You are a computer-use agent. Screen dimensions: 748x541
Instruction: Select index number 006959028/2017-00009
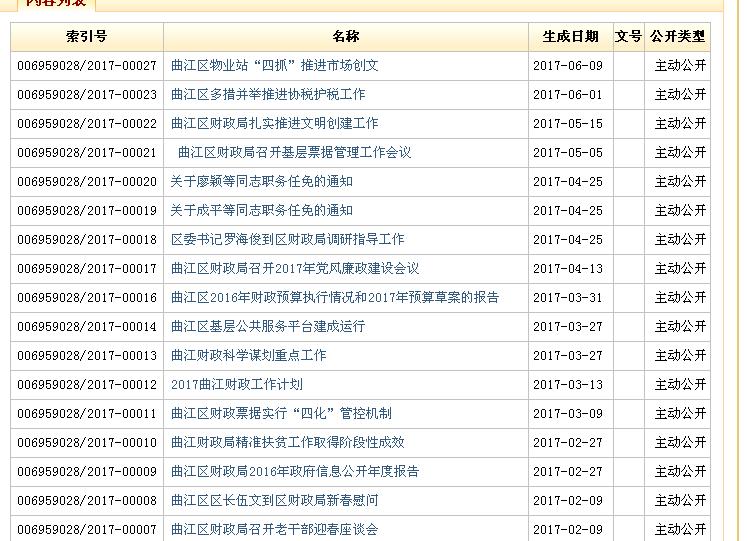87,472
